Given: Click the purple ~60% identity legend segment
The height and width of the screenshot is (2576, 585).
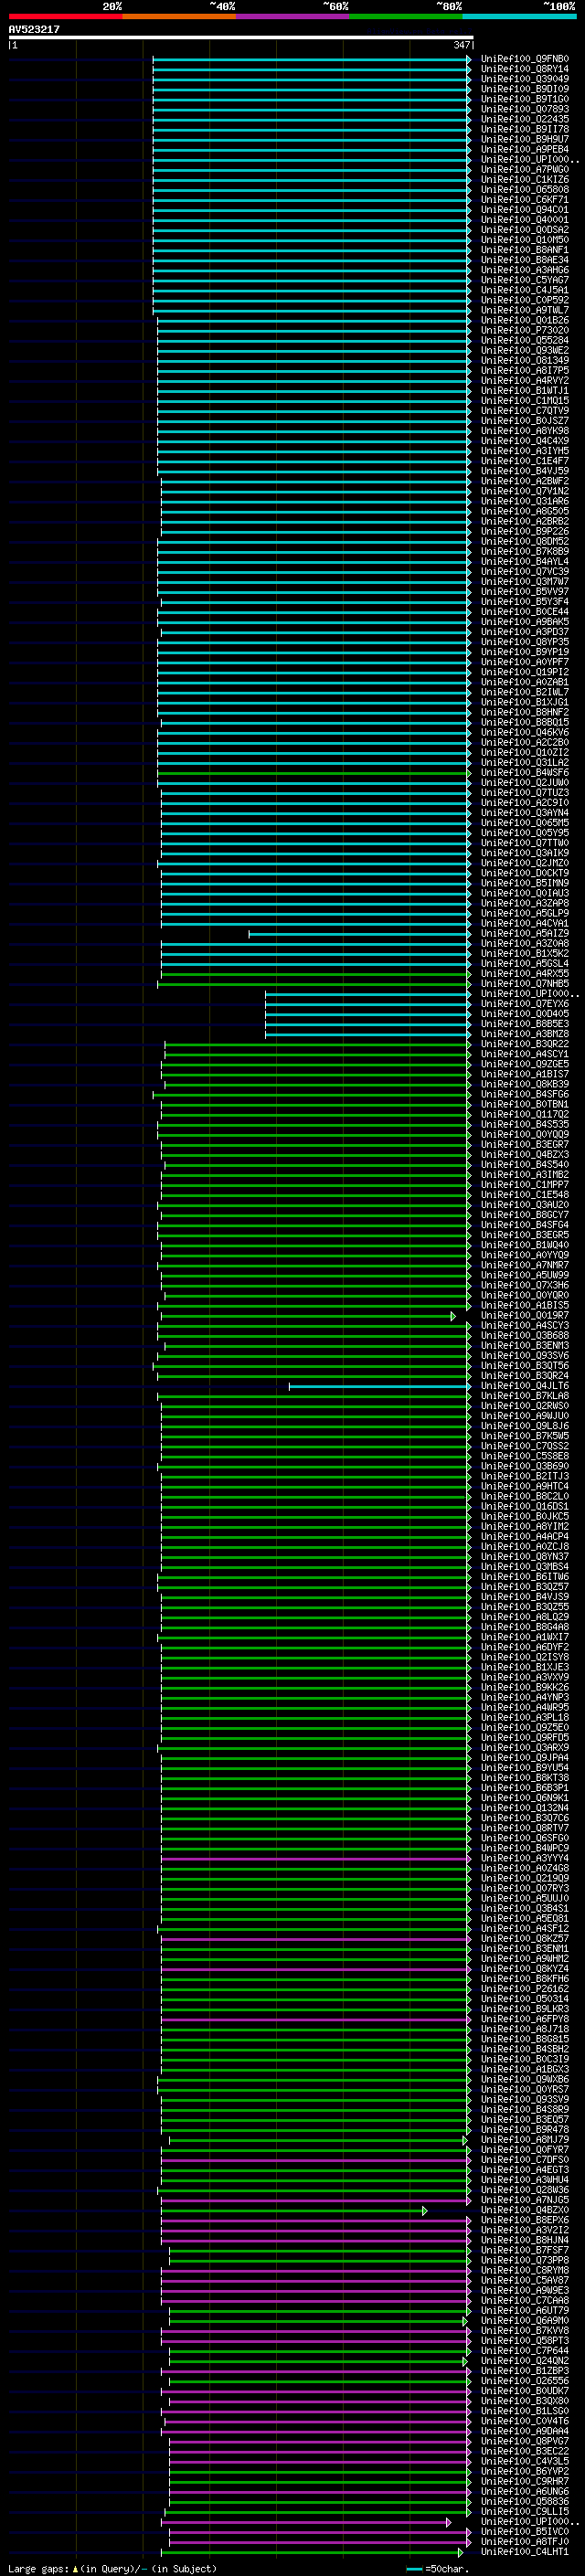Looking at the screenshot, I should click(293, 16).
